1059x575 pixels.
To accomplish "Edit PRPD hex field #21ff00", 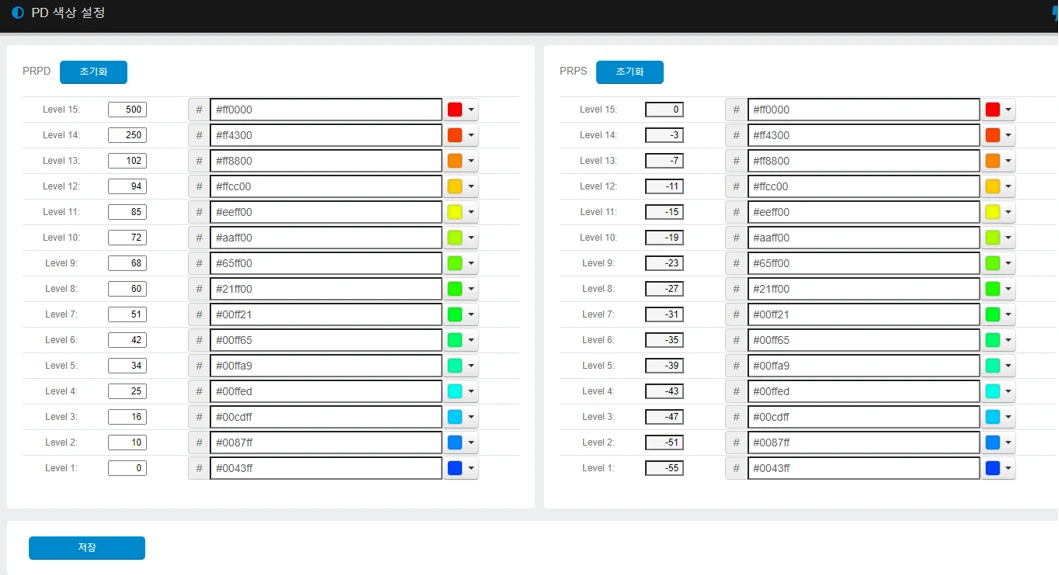I will click(326, 289).
